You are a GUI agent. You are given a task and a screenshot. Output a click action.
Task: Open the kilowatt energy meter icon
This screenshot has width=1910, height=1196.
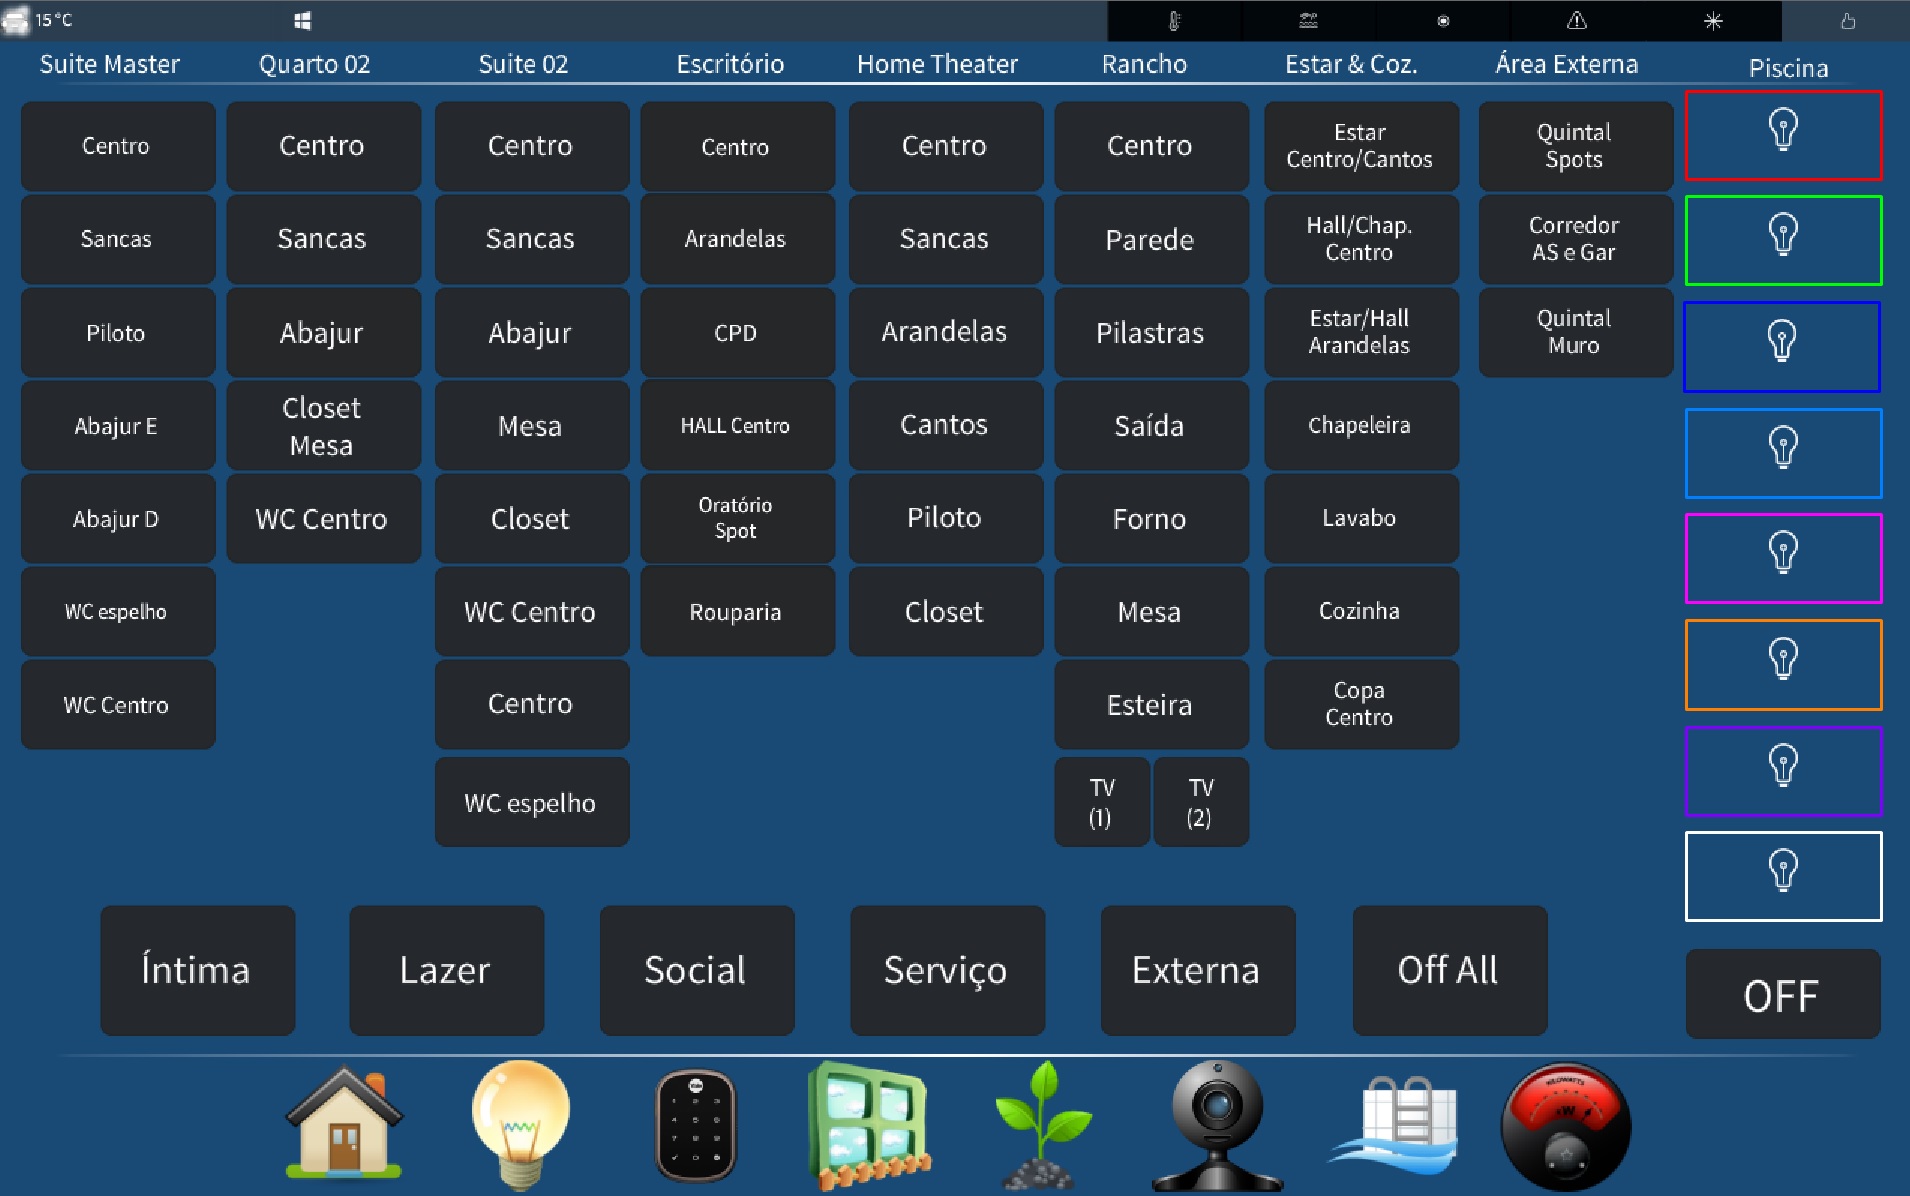point(1565,1124)
